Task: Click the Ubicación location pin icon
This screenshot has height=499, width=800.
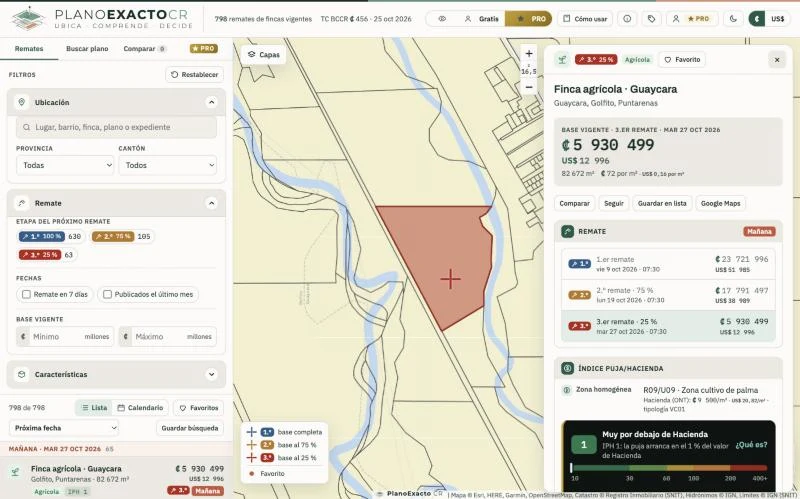Action: coord(21,102)
